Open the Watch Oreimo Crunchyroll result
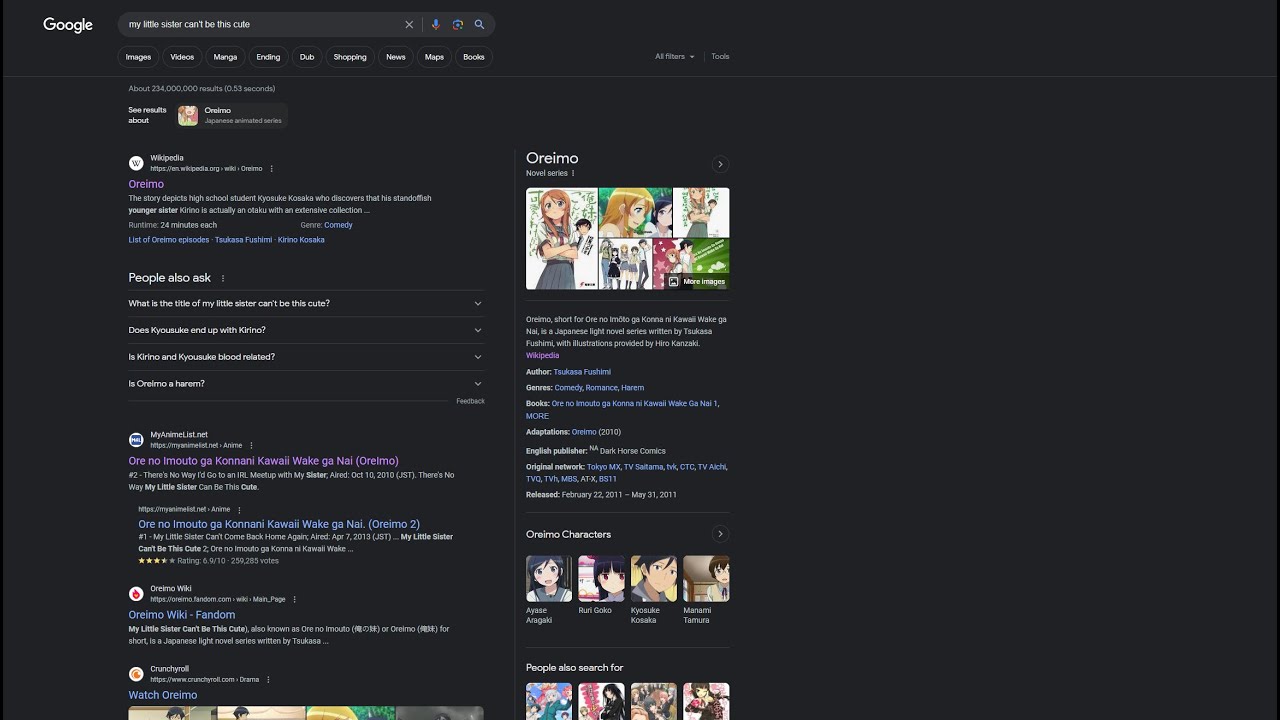Viewport: 1280px width, 720px height. point(163,695)
